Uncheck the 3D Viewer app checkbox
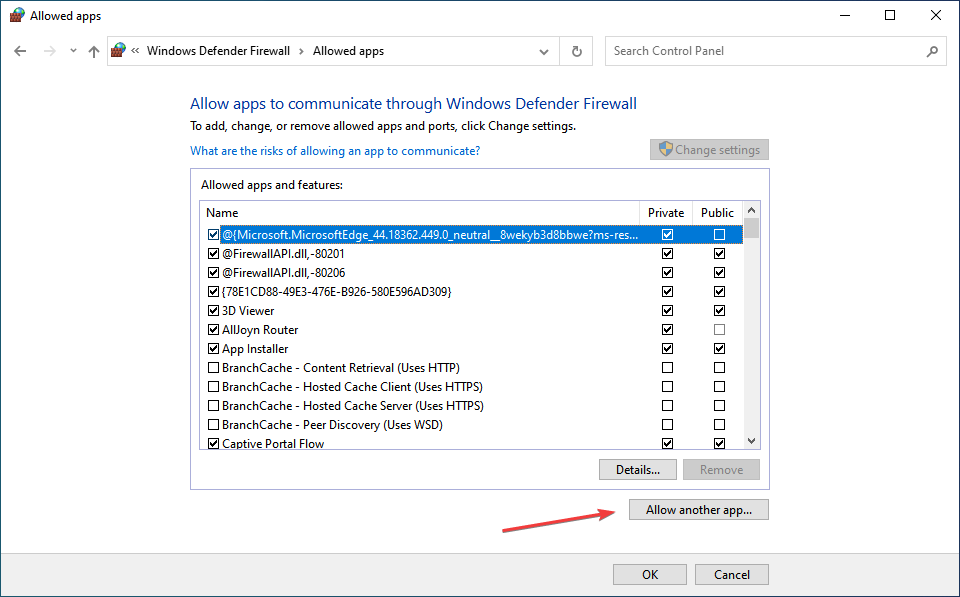Image resolution: width=960 pixels, height=597 pixels. [x=213, y=311]
